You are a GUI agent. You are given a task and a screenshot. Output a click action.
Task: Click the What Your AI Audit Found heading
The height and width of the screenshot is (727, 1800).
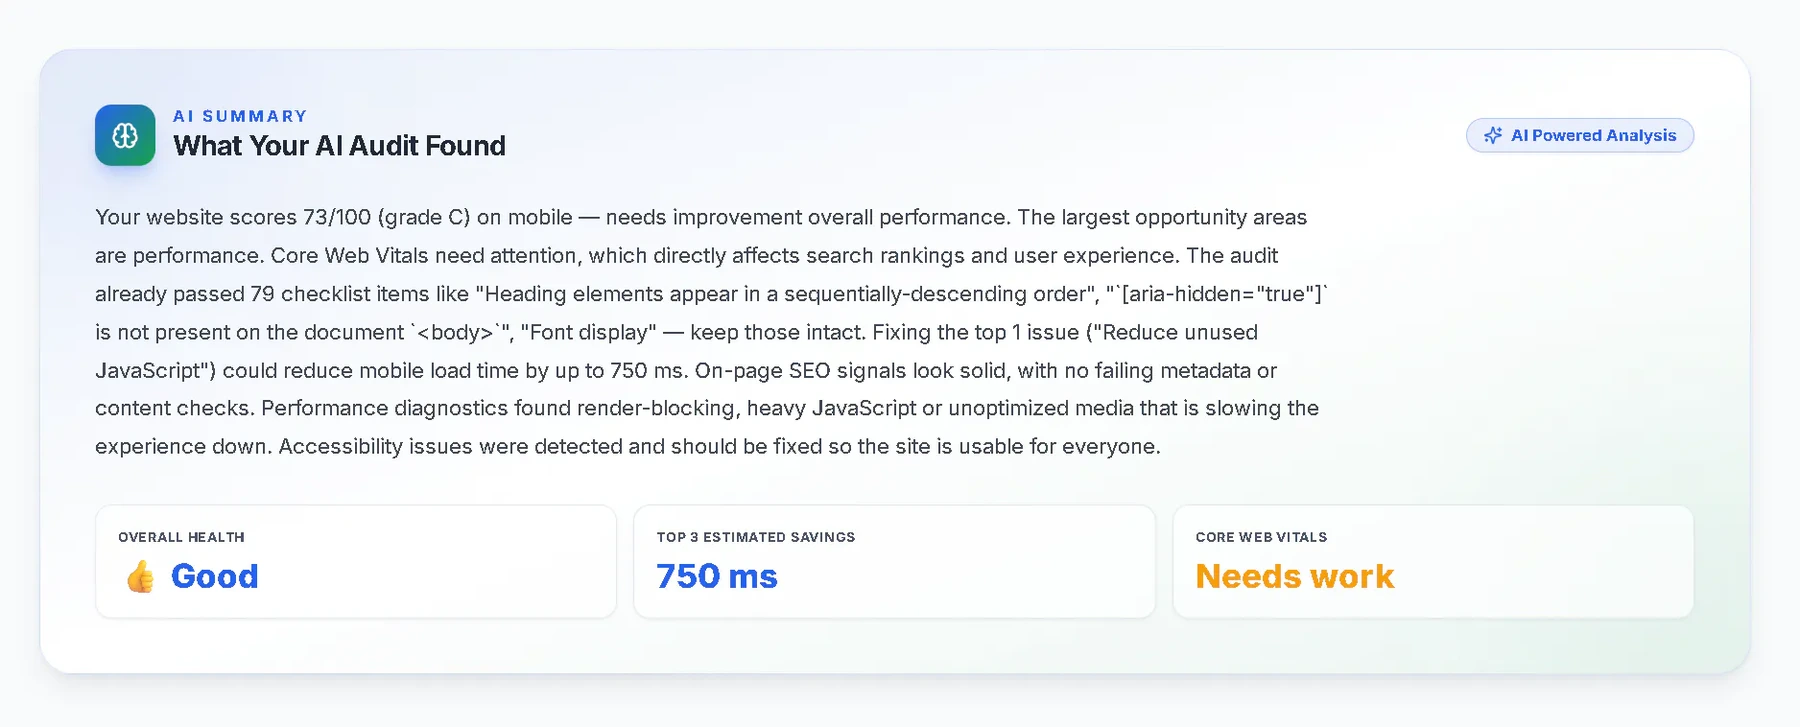339,146
